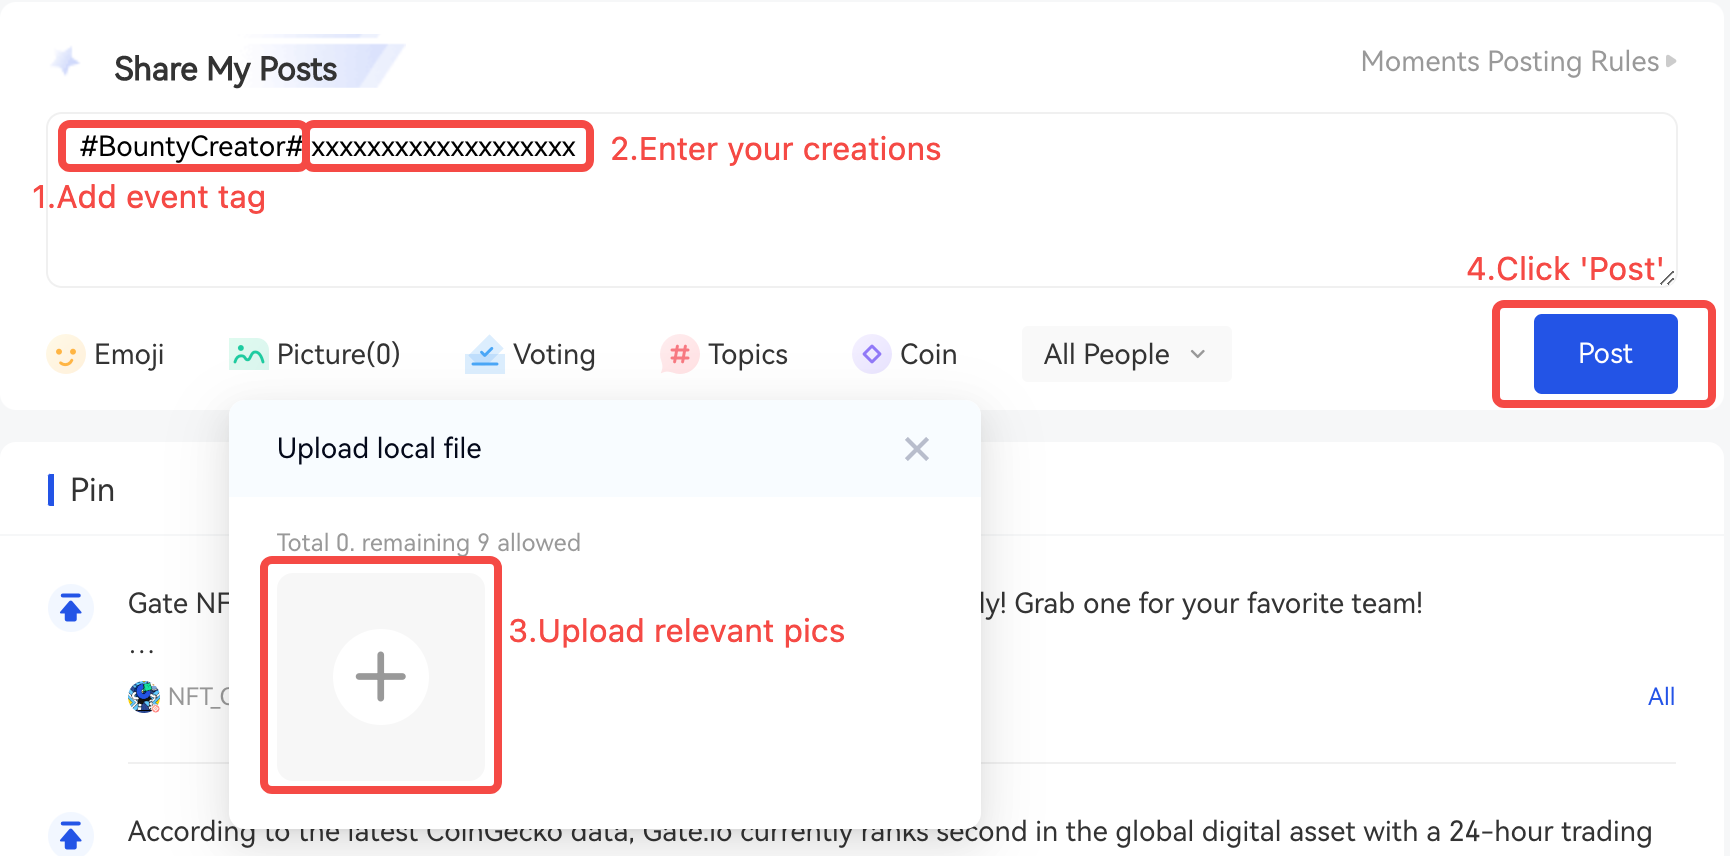The image size is (1730, 856).
Task: Click the Picture upload image icon
Action: pos(248,354)
